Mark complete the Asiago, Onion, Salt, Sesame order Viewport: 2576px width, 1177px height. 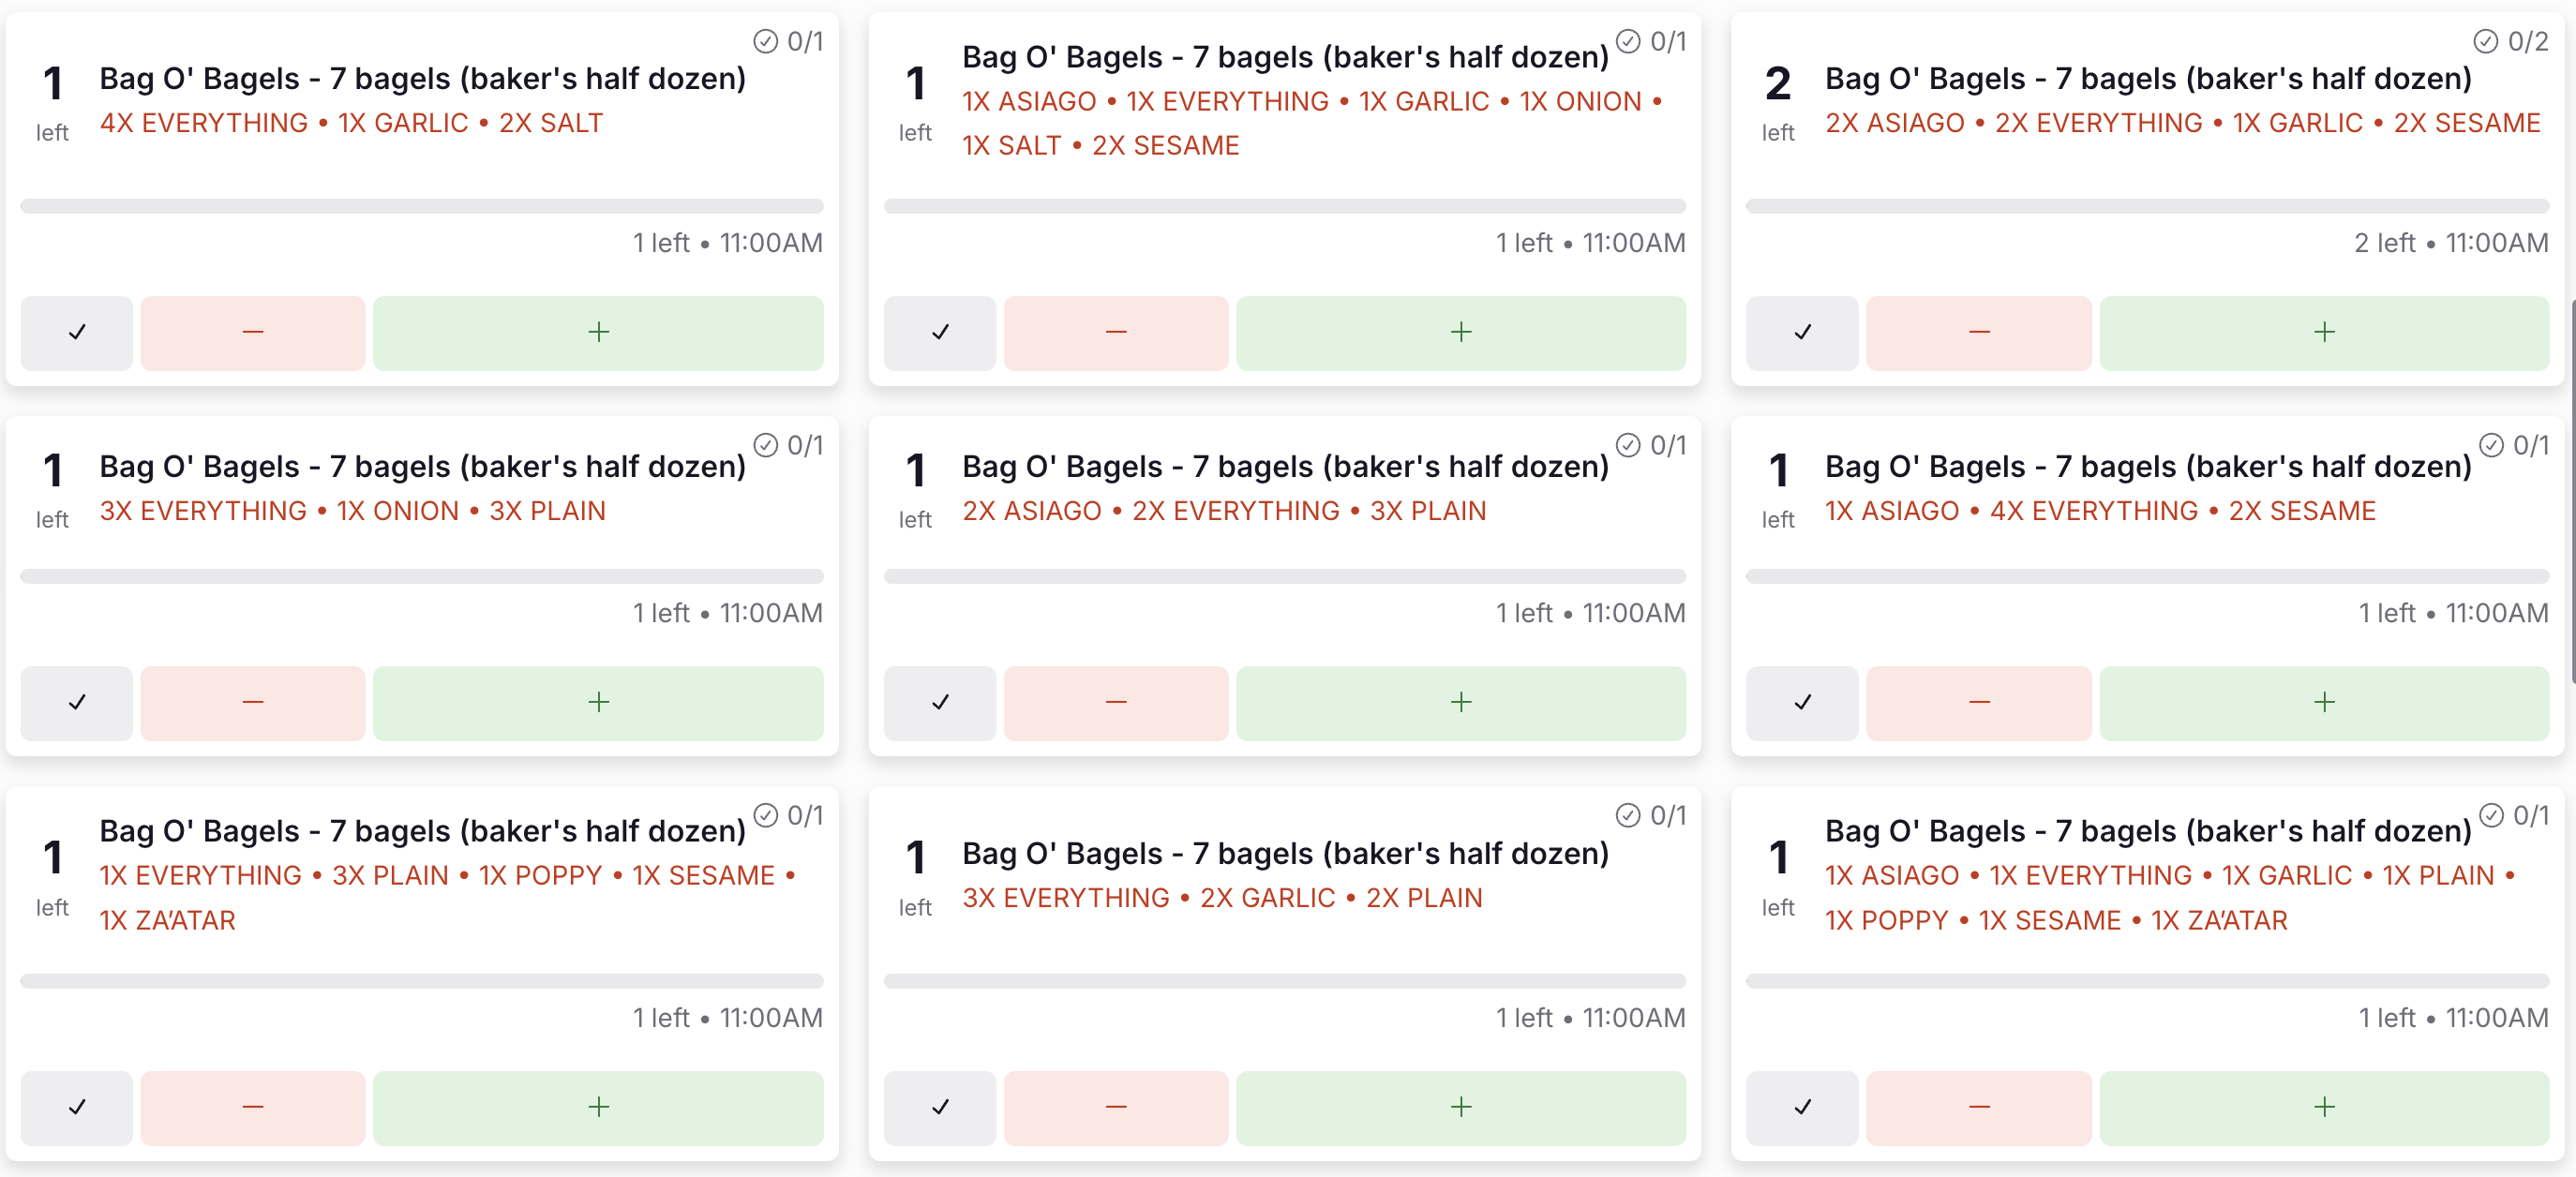940,333
